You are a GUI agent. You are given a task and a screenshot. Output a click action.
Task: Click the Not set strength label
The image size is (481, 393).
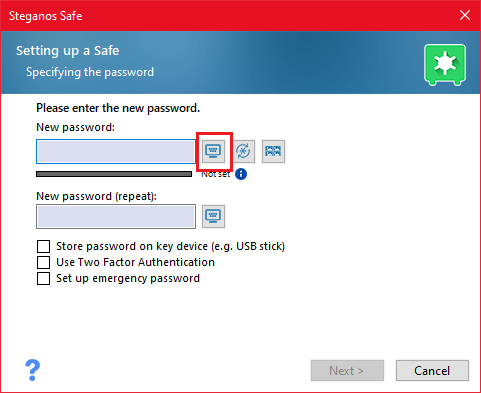(216, 174)
